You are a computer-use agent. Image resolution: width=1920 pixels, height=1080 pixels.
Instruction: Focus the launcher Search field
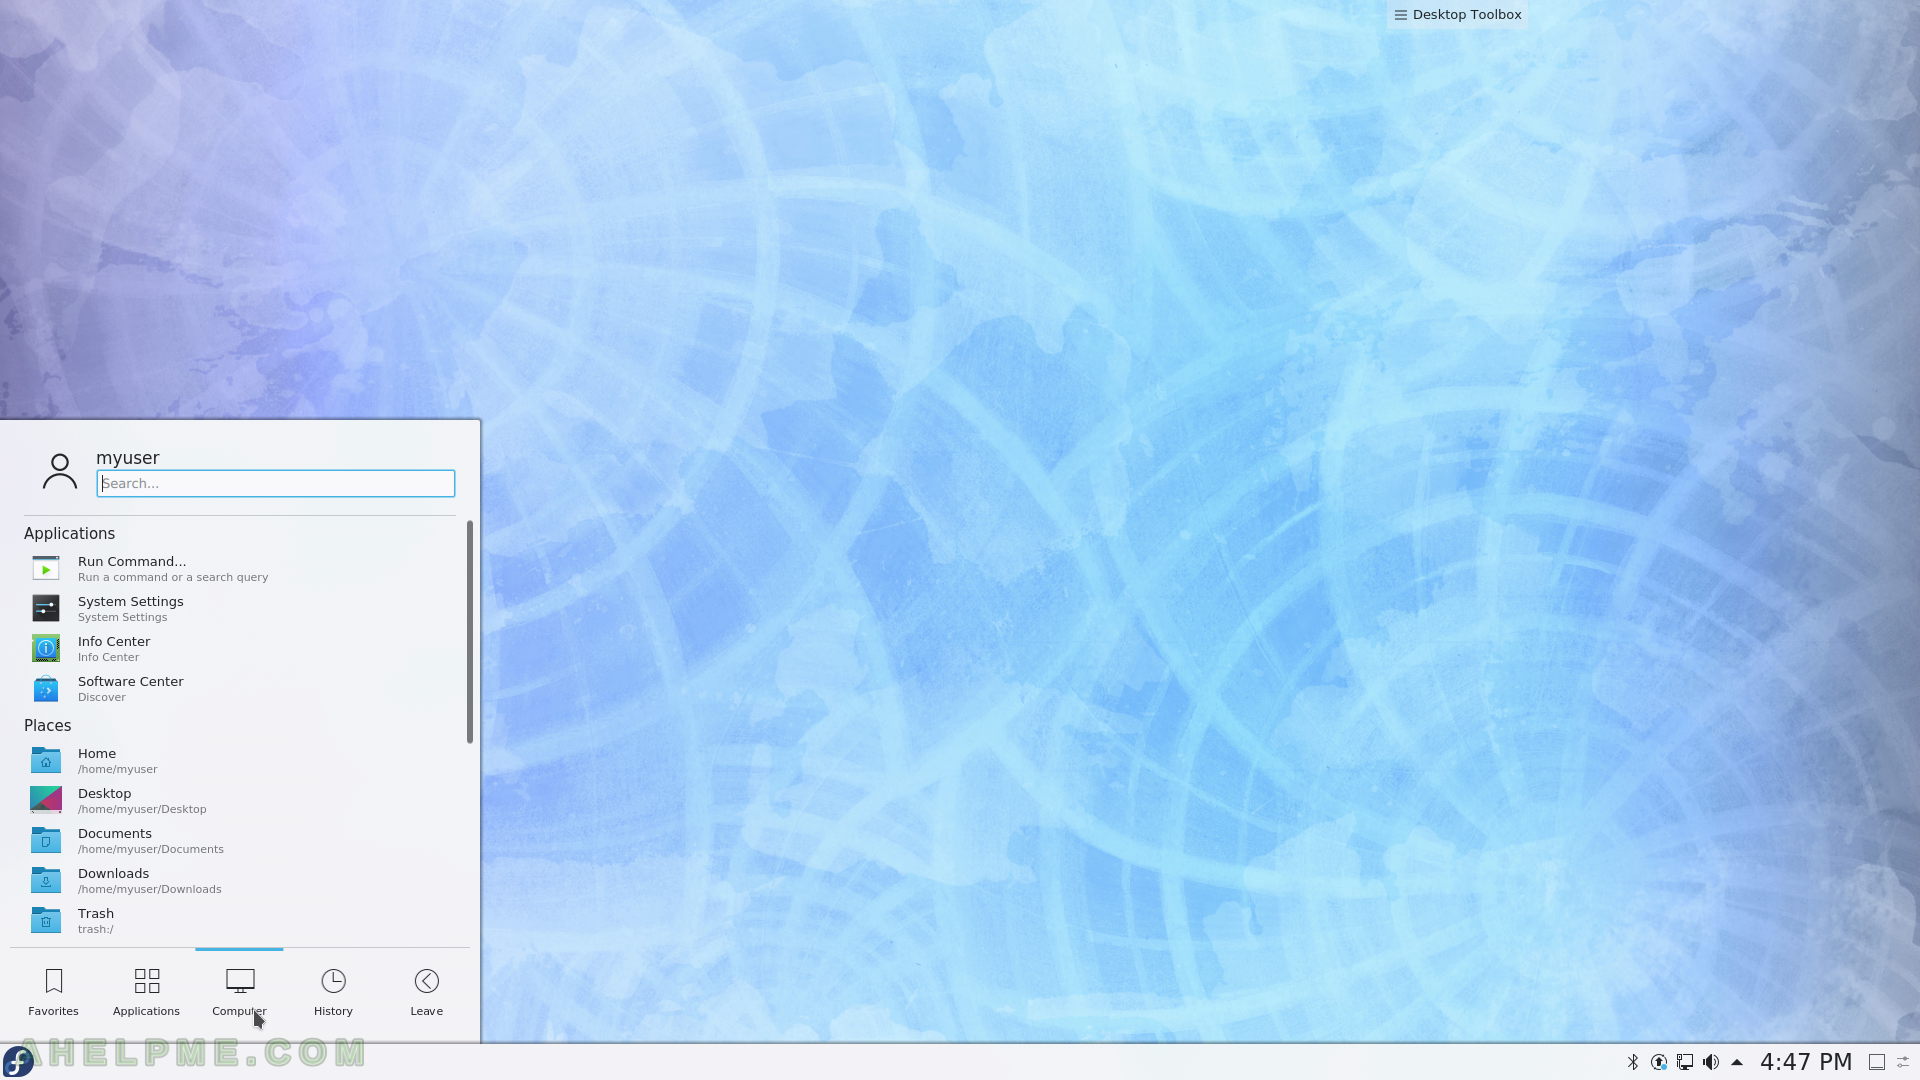tap(276, 483)
